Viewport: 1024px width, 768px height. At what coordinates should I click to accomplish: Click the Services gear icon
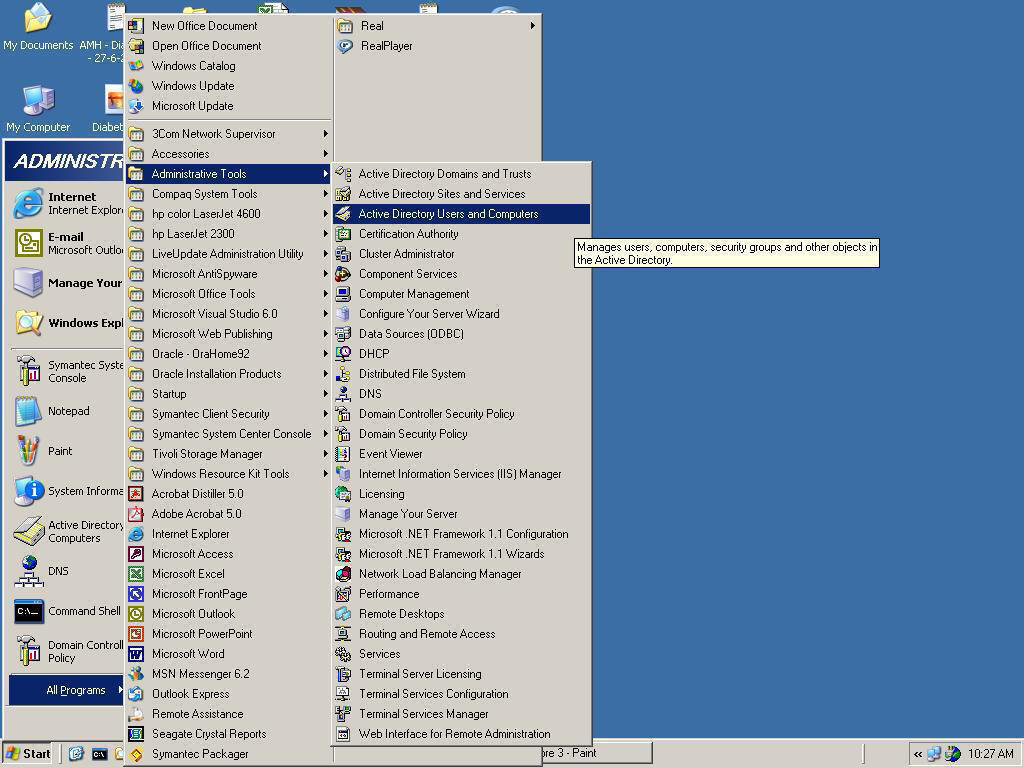coord(343,654)
